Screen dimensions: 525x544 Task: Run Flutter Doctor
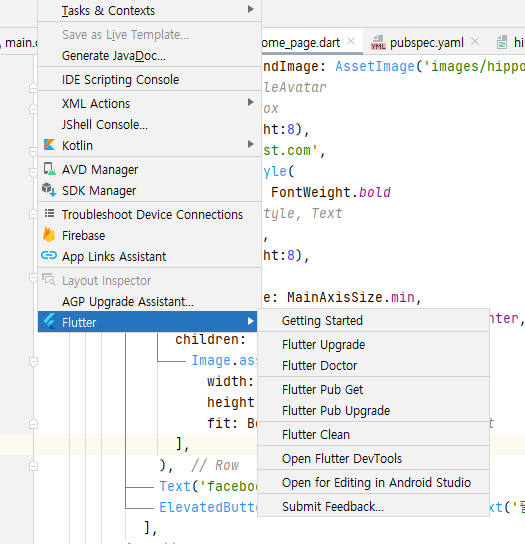[x=373, y=365]
